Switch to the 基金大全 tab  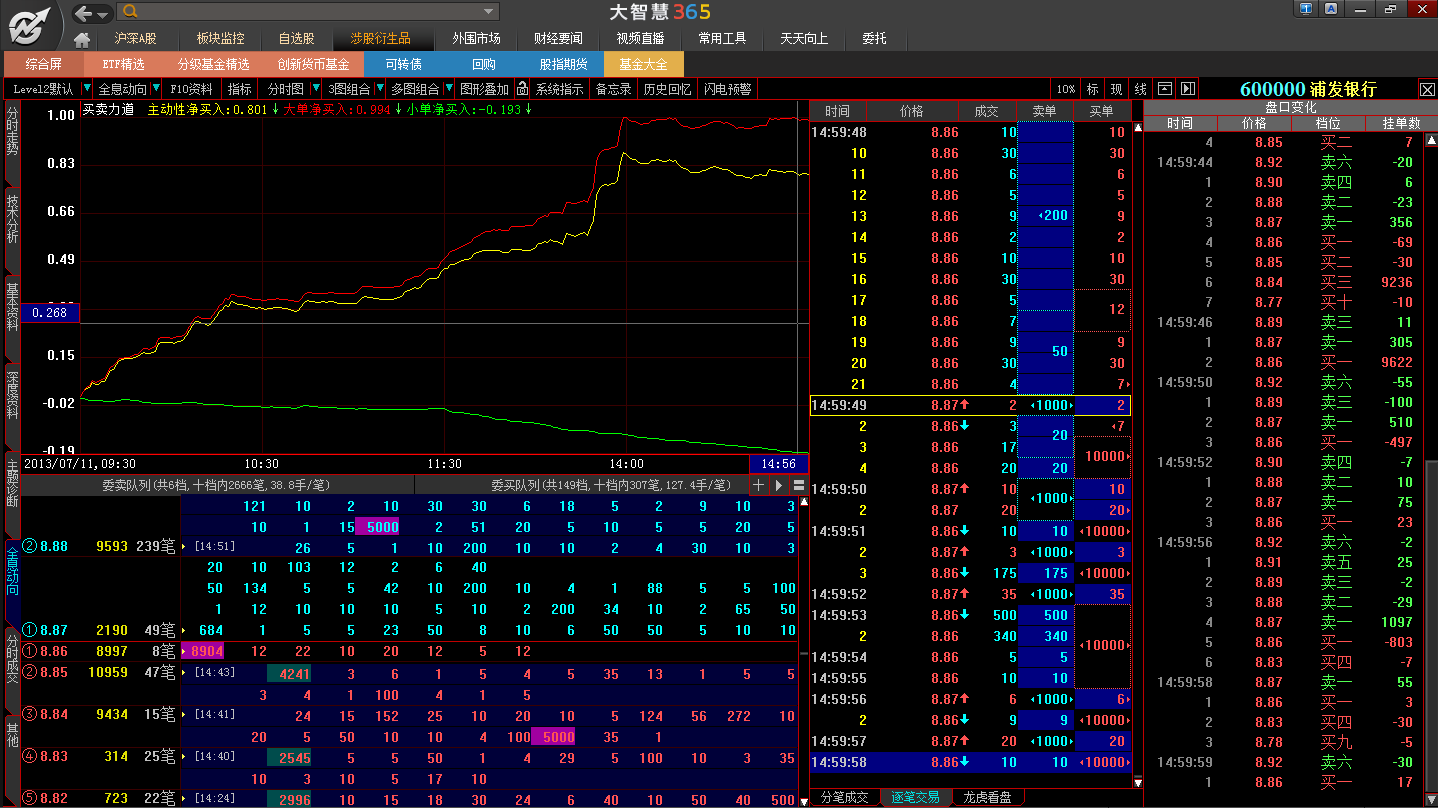[644, 64]
